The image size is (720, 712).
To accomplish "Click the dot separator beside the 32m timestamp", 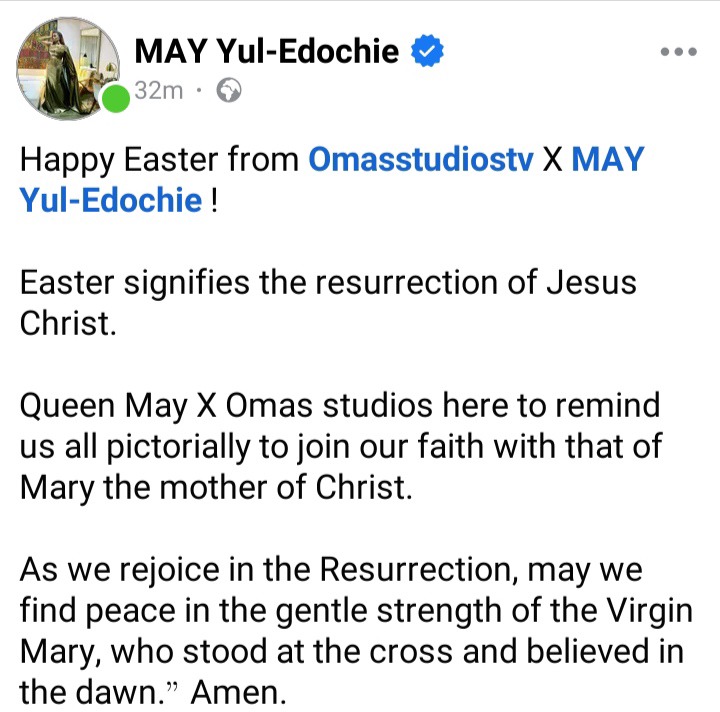I will point(199,90).
